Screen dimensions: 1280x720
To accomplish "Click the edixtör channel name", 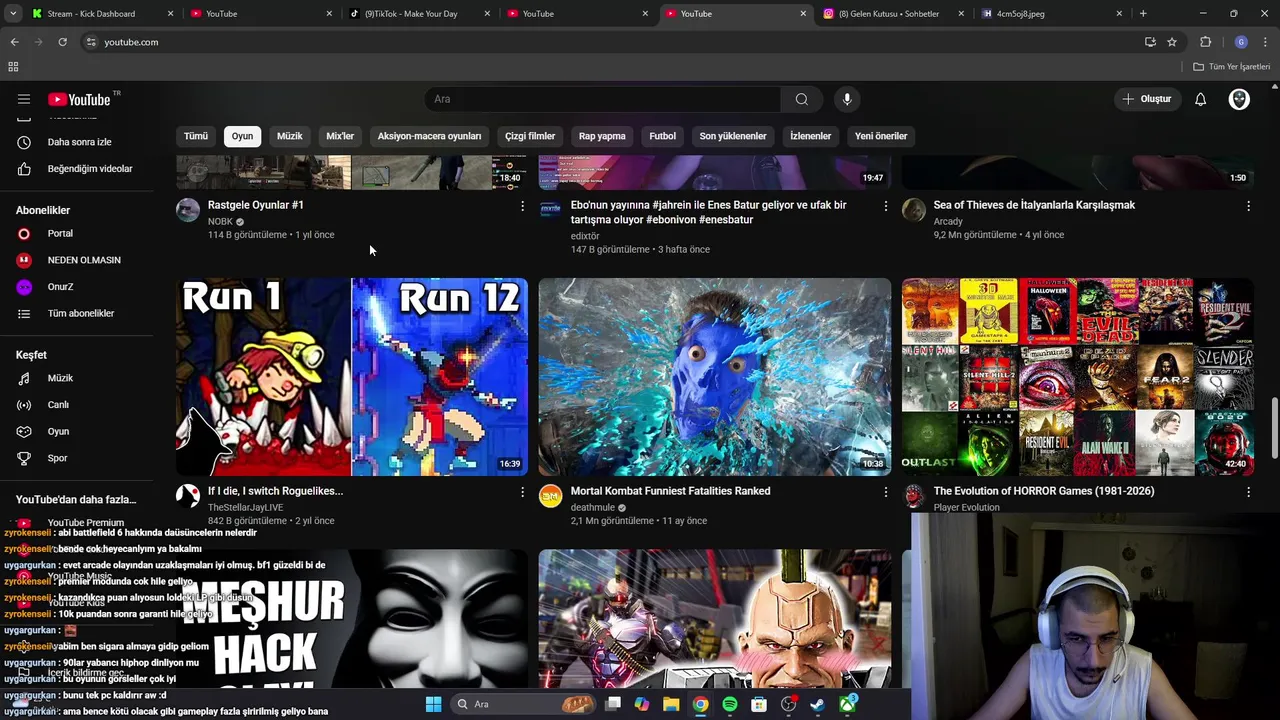I will pyautogui.click(x=585, y=236).
